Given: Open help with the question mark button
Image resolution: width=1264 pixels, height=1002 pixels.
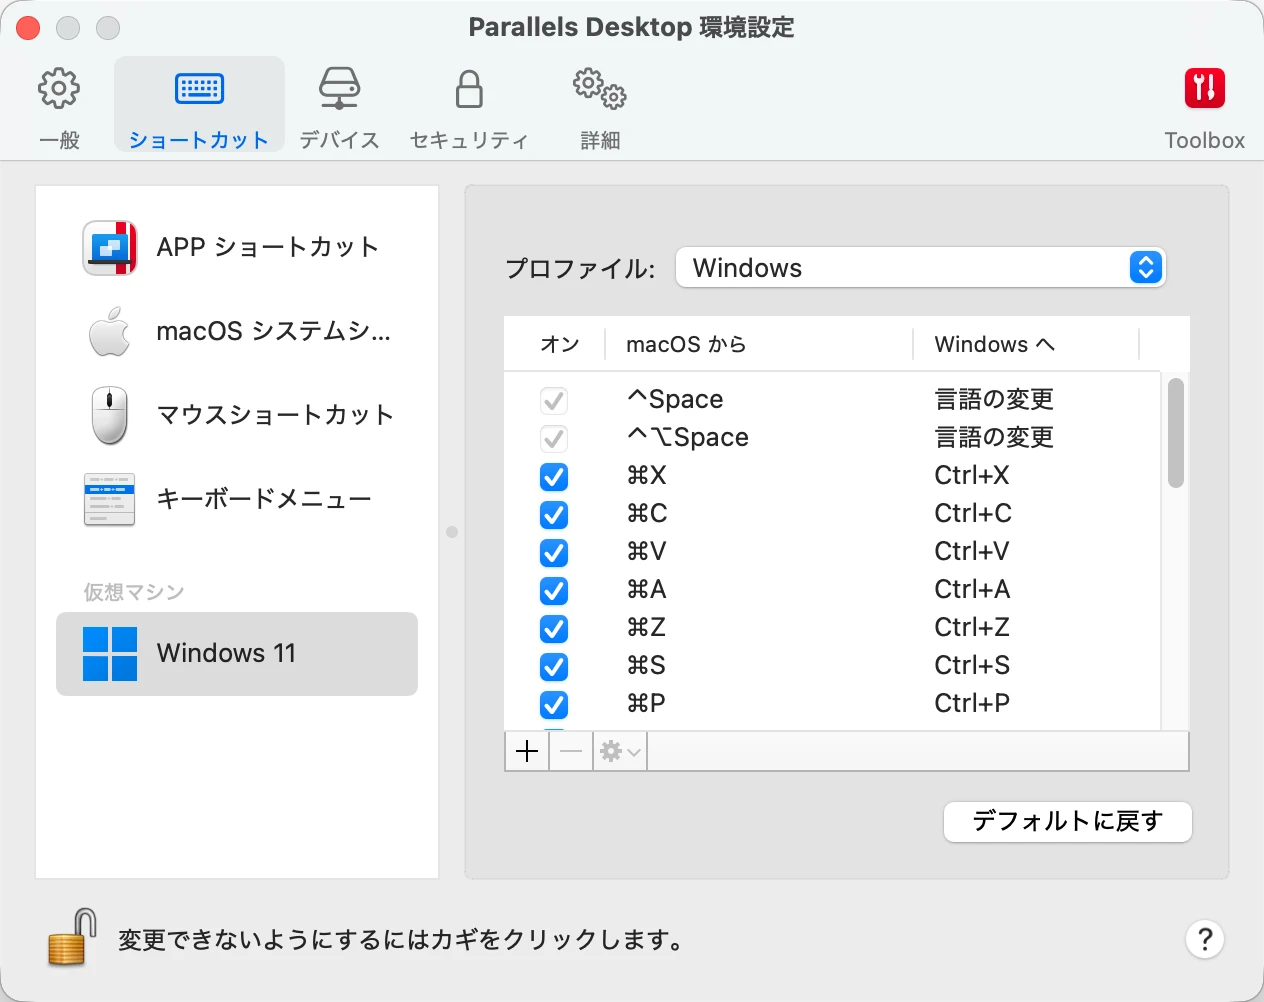Looking at the screenshot, I should coord(1205,939).
